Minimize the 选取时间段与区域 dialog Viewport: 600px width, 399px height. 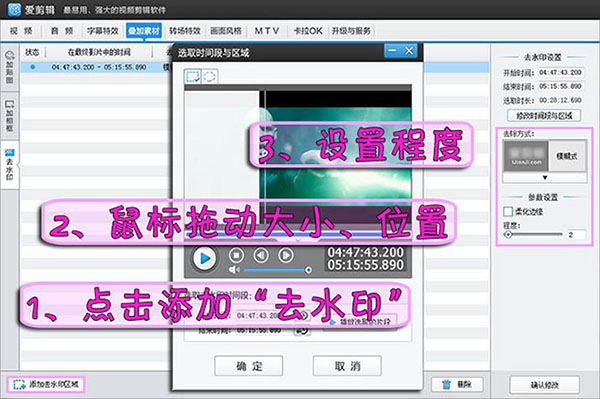pos(392,50)
